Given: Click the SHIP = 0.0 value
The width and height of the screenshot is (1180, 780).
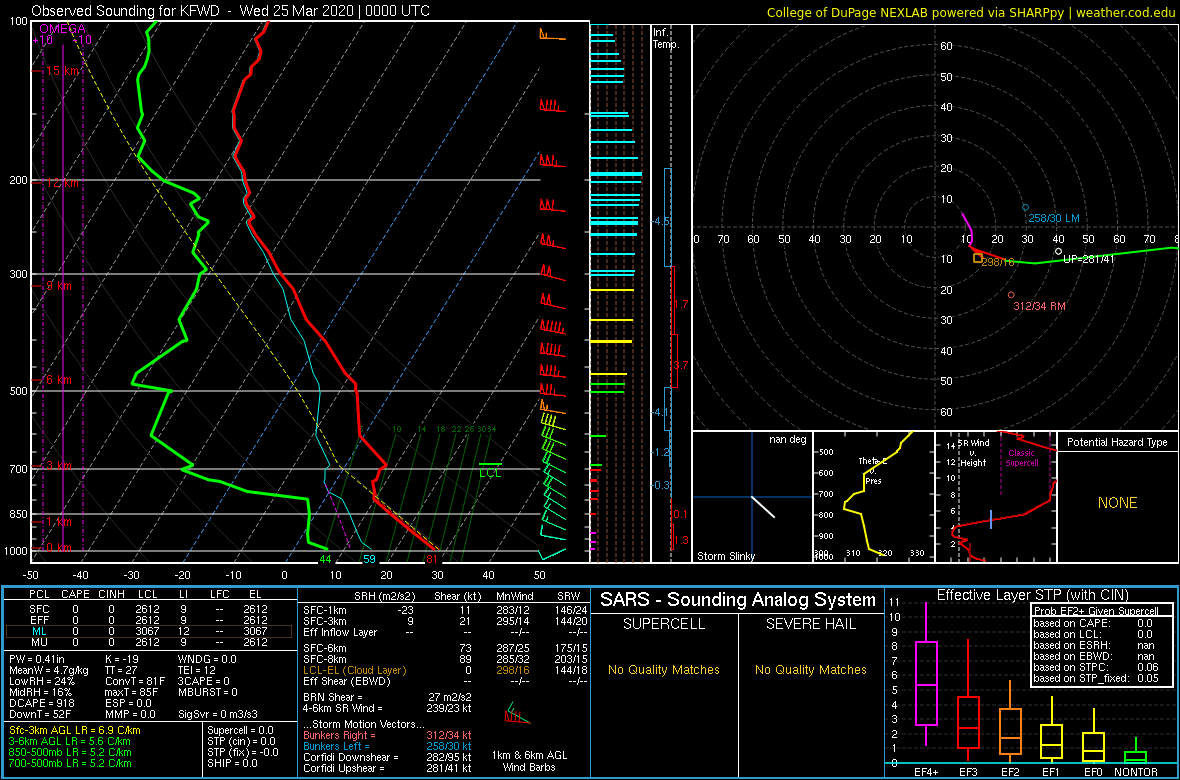Looking at the screenshot, I should pyautogui.click(x=233, y=763).
